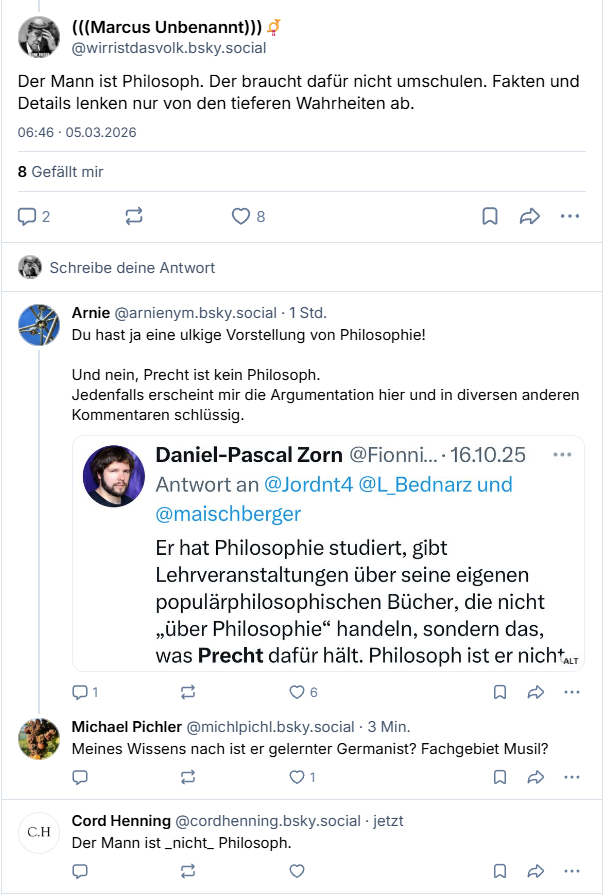Reply to Michael Pichler's comment
The width and height of the screenshot is (604, 895).
click(x=81, y=777)
